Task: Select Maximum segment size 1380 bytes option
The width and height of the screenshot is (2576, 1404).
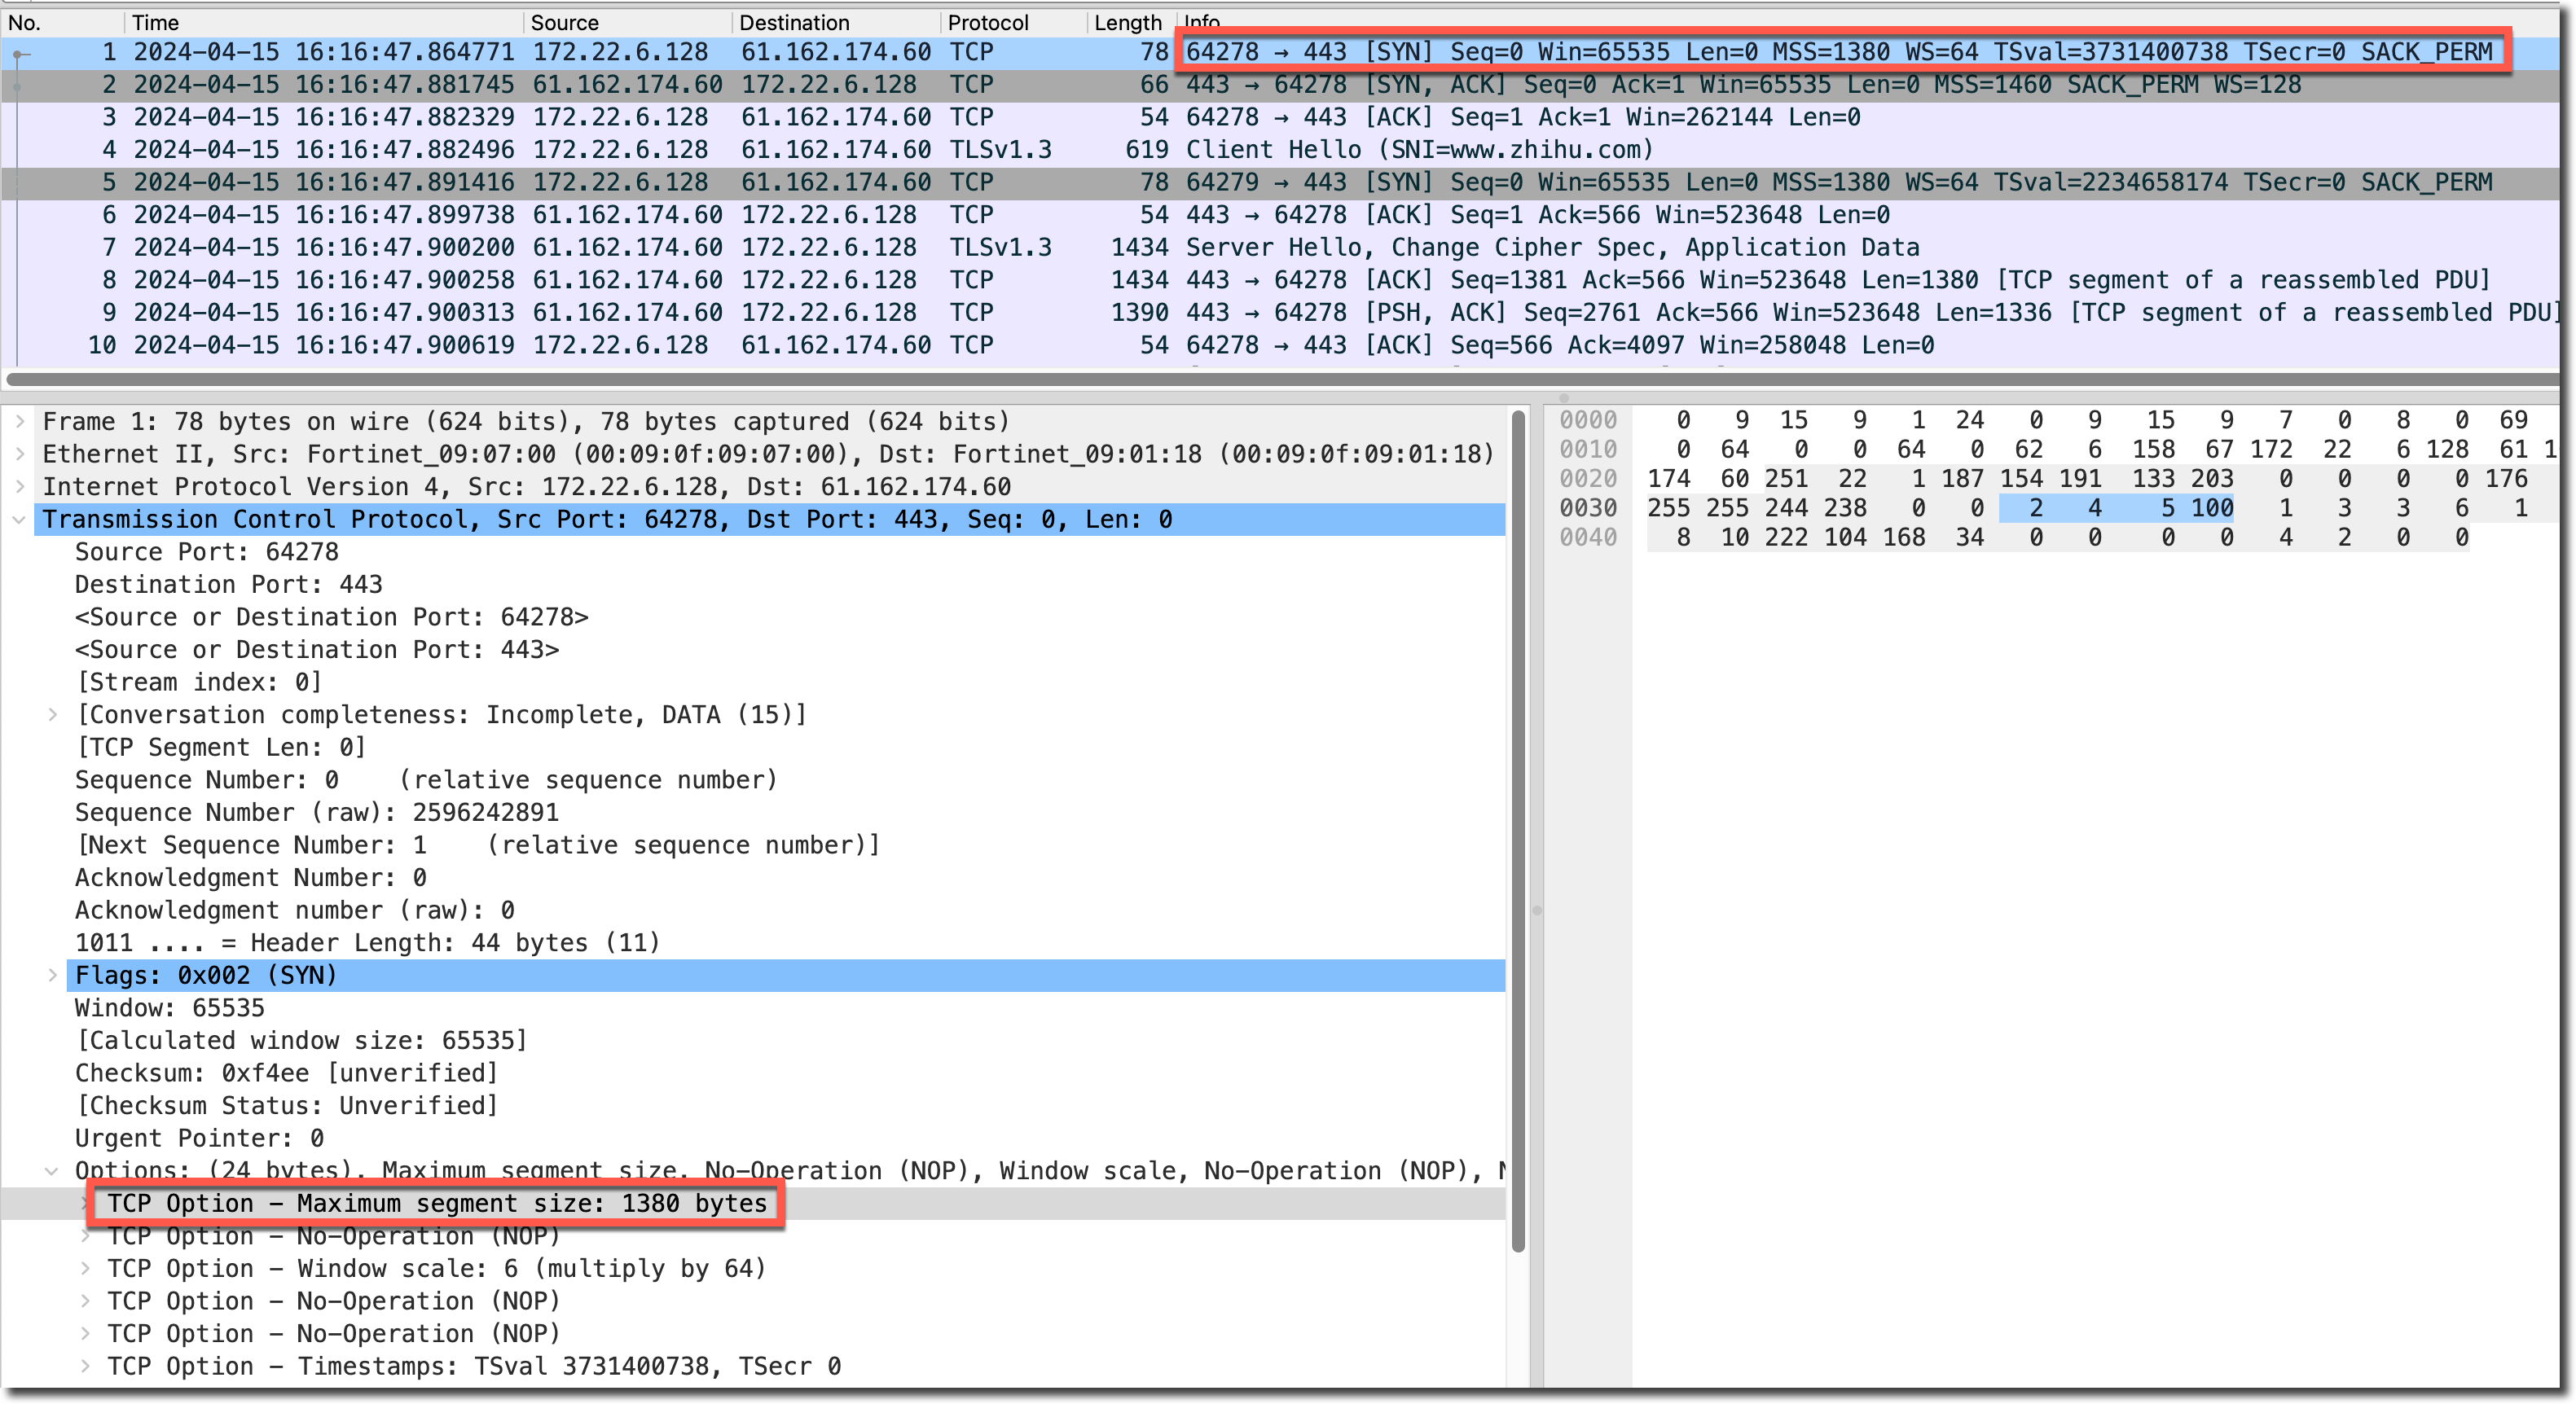Action: (437, 1204)
